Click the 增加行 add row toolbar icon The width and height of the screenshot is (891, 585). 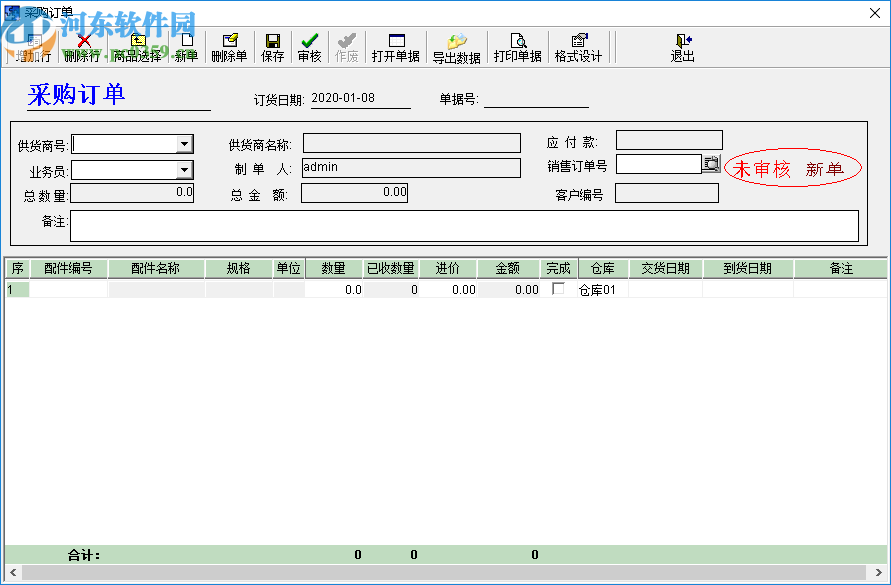click(x=34, y=47)
